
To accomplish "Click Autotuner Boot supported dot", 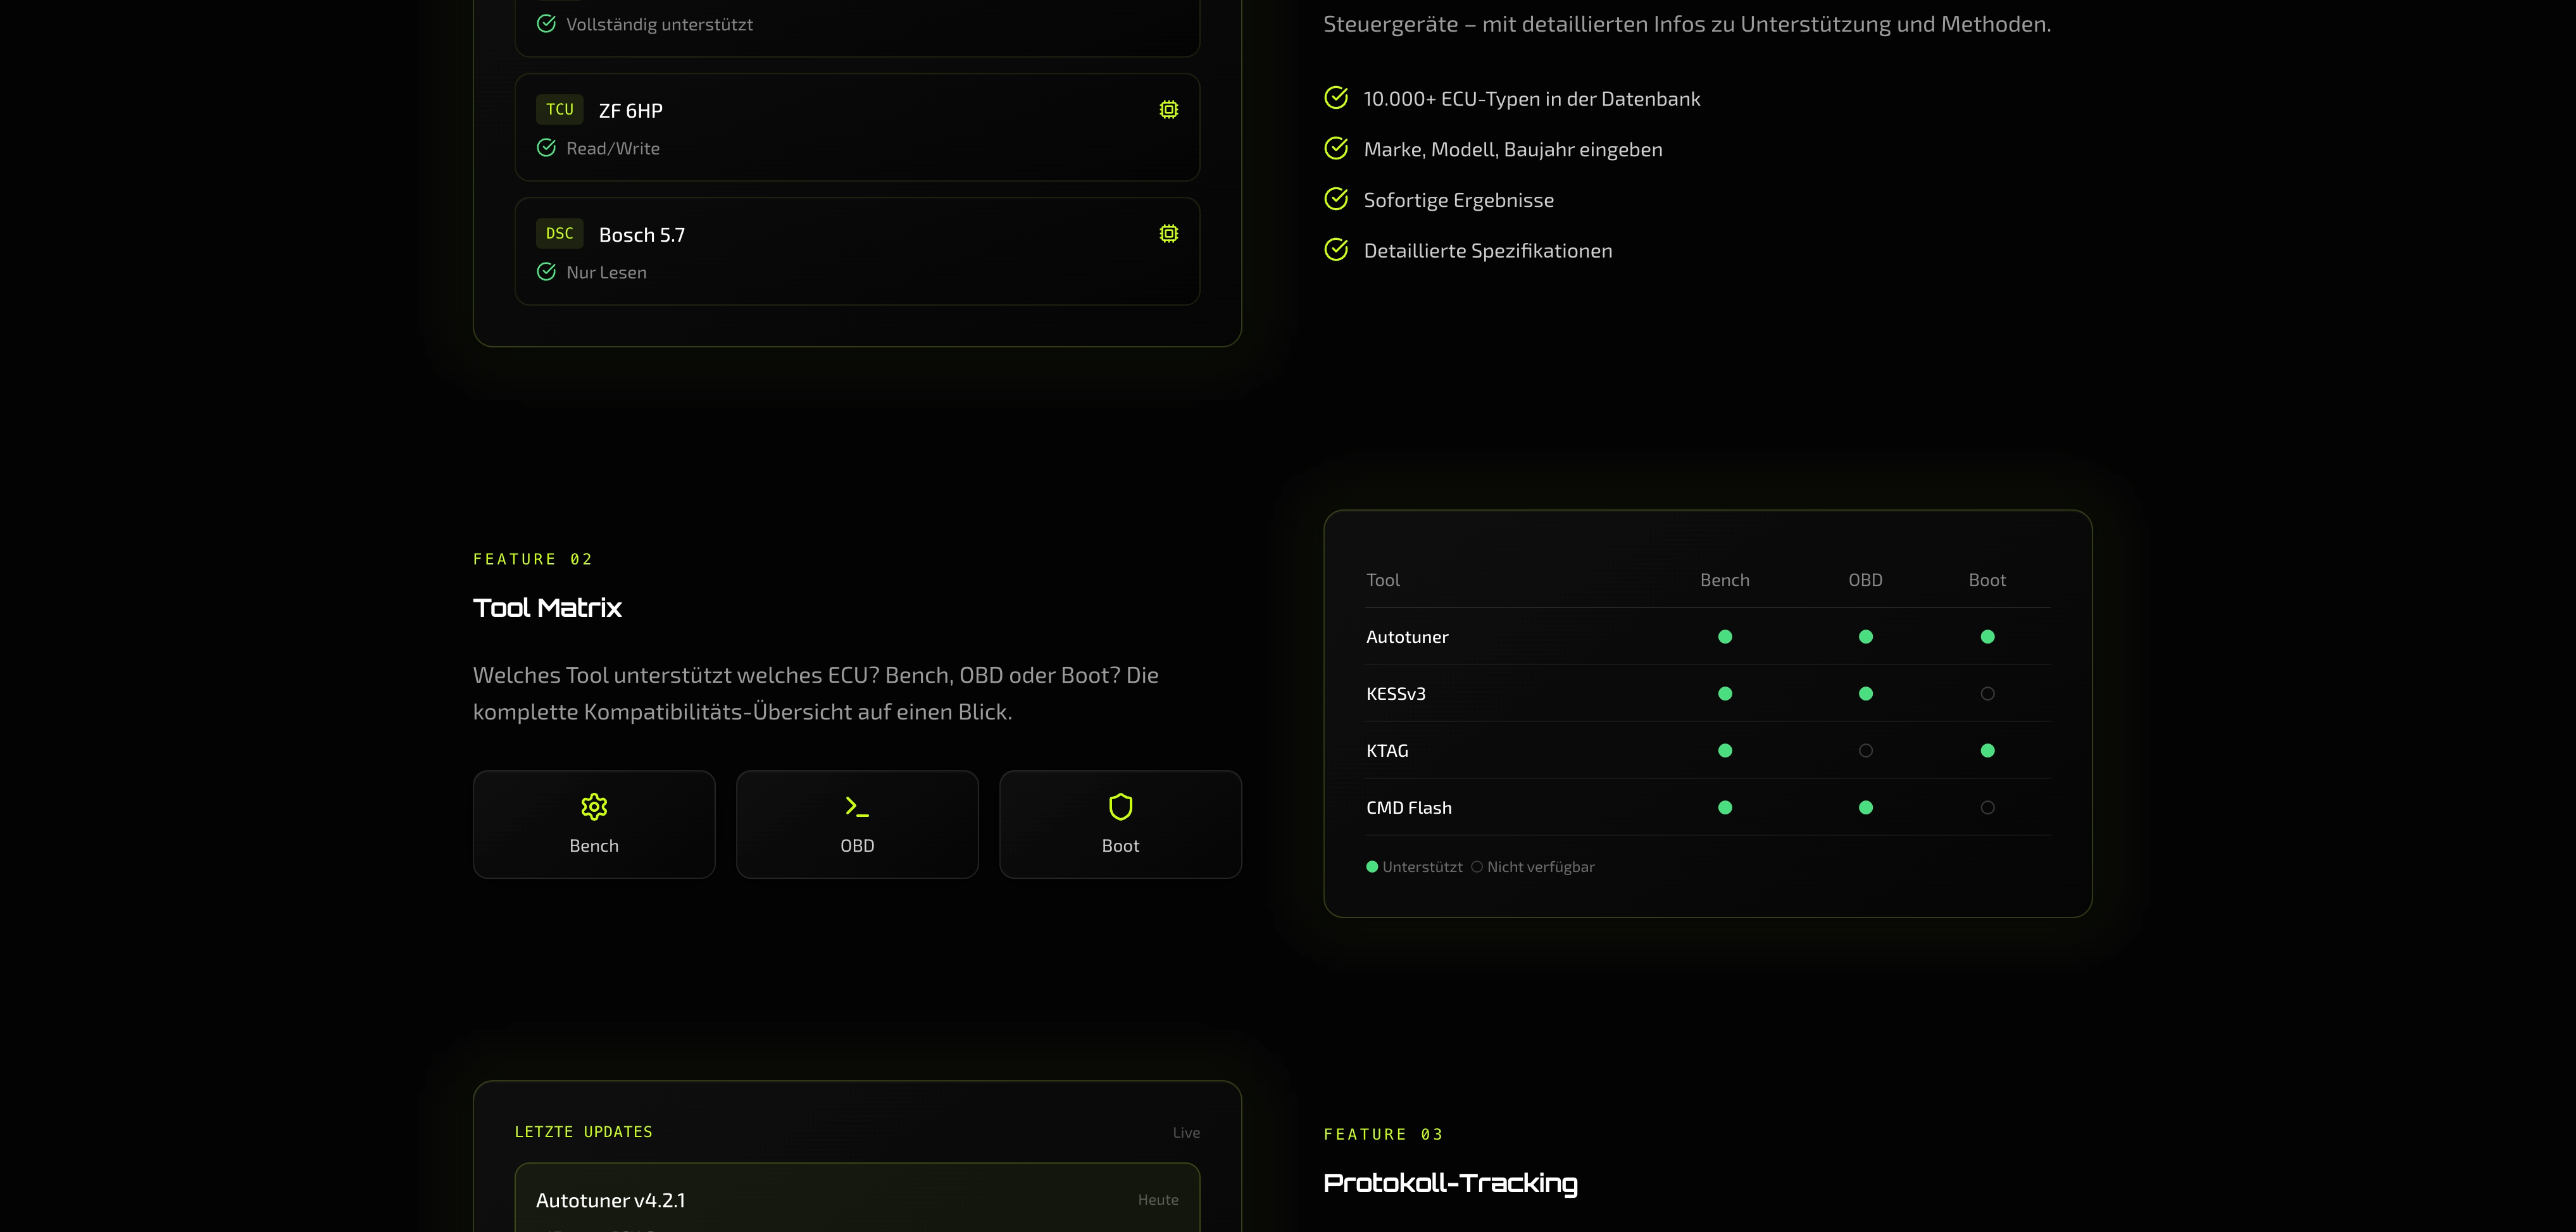I will click(x=1987, y=637).
